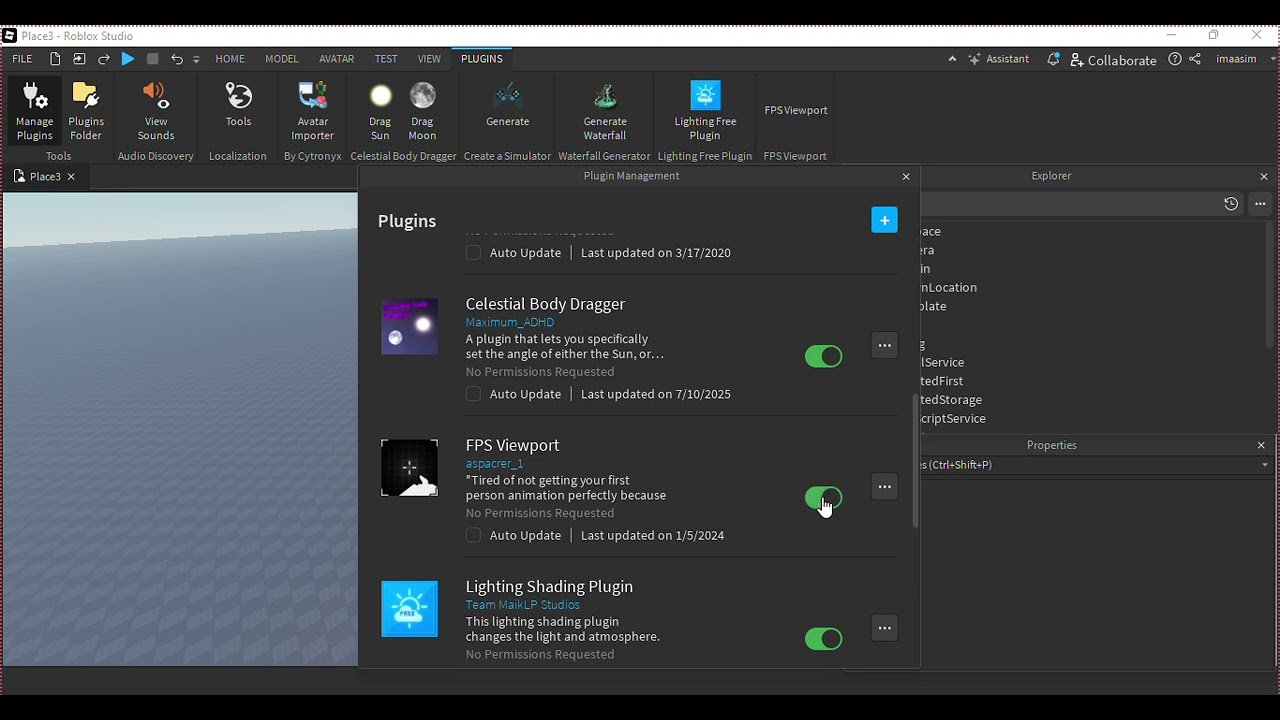Open the Properties filter dropdown arrow
Viewport: 1280px width, 720px height.
1264,465
